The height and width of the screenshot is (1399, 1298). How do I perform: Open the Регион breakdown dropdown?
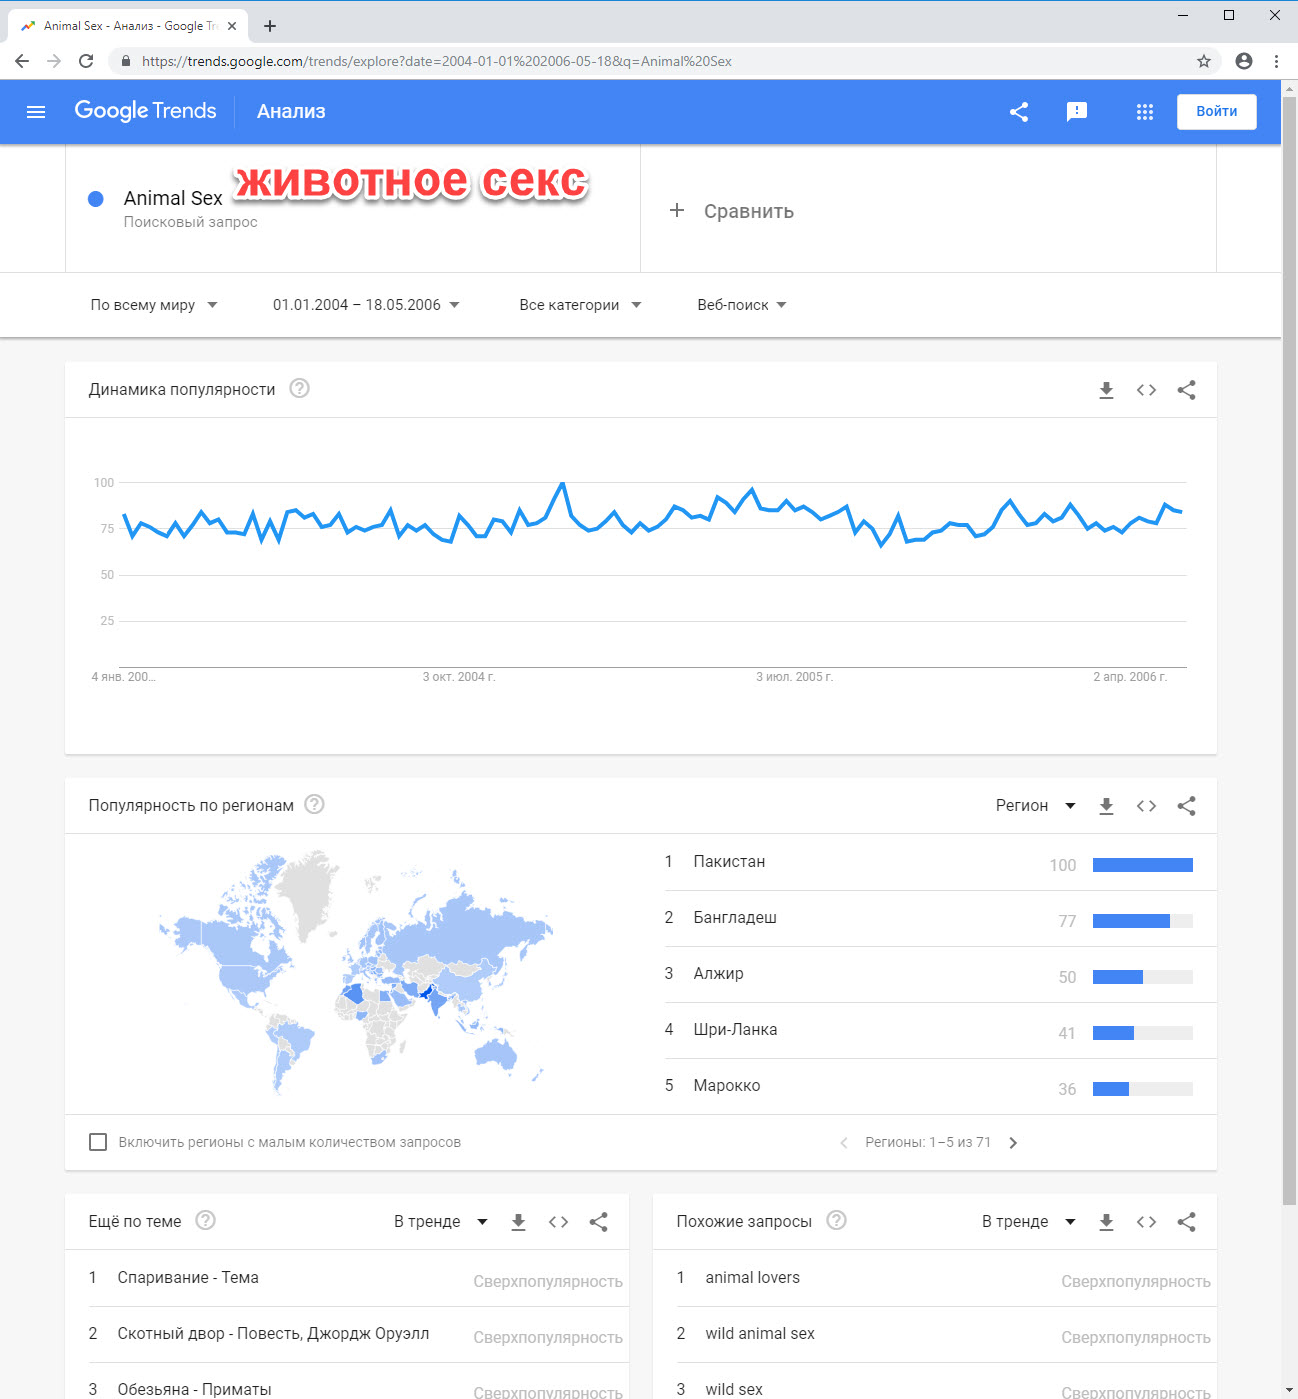(x=1036, y=806)
